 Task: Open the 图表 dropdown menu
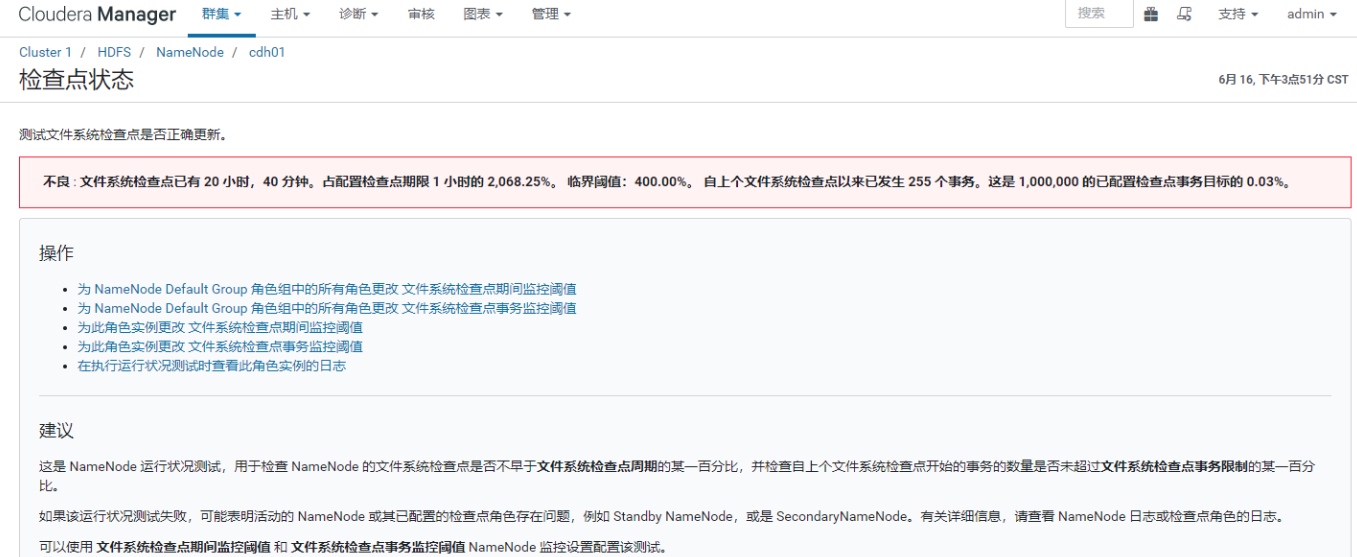483,14
